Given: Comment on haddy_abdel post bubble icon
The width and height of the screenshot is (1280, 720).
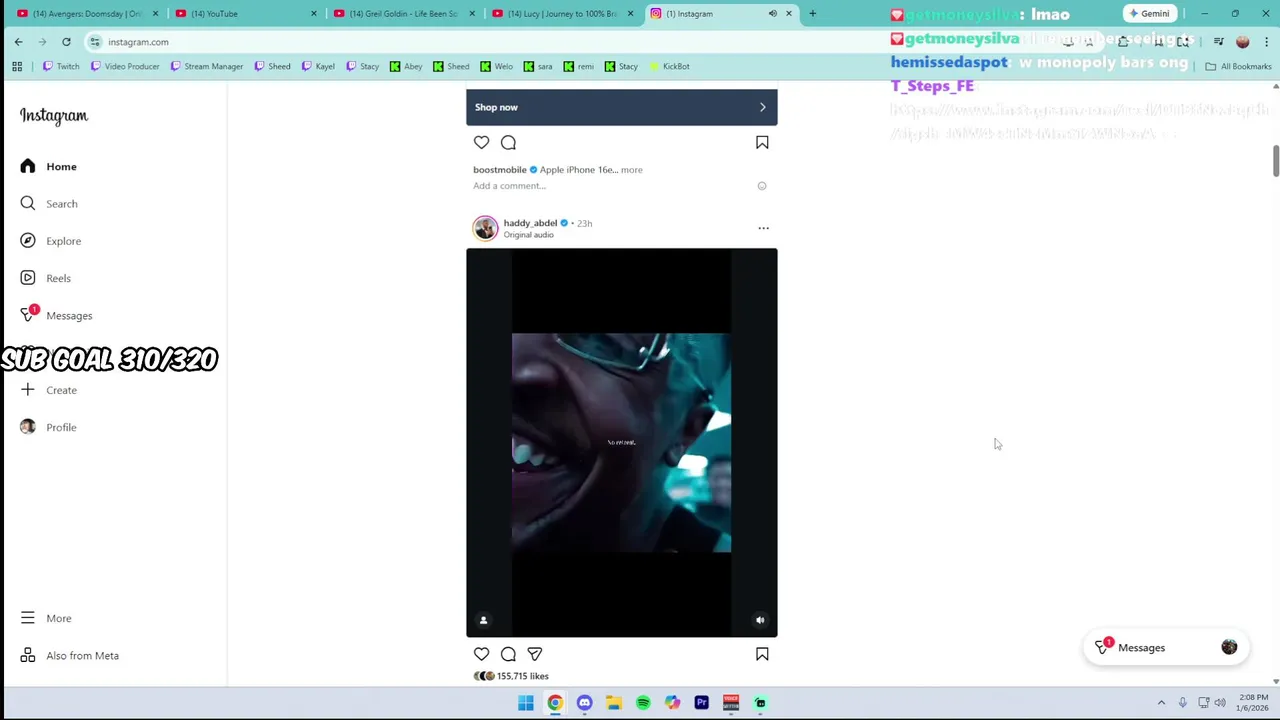Looking at the screenshot, I should coord(508,654).
